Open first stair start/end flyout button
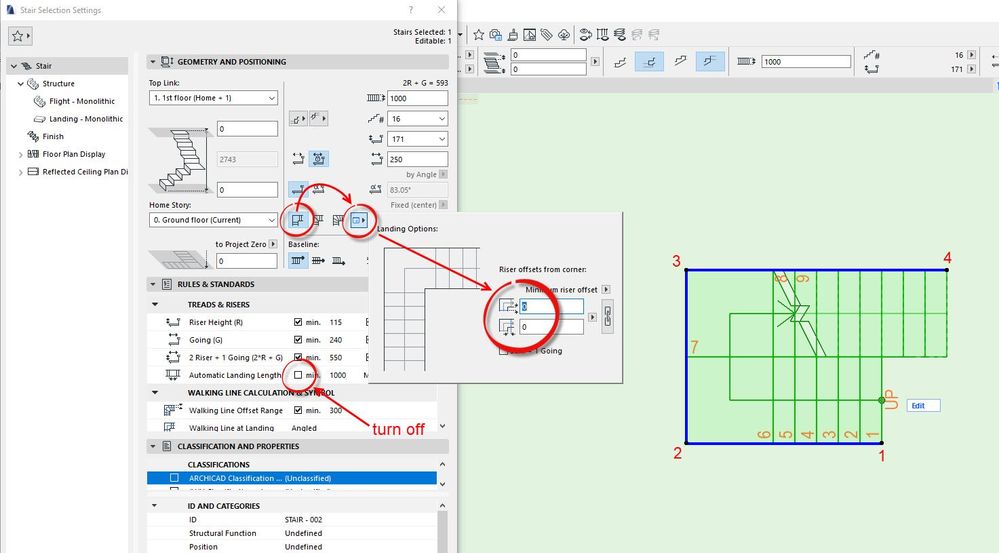 (298, 118)
